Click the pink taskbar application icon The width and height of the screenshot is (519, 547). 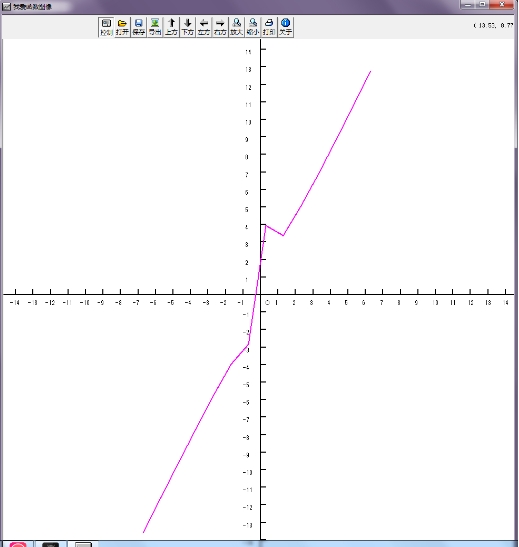point(18,544)
